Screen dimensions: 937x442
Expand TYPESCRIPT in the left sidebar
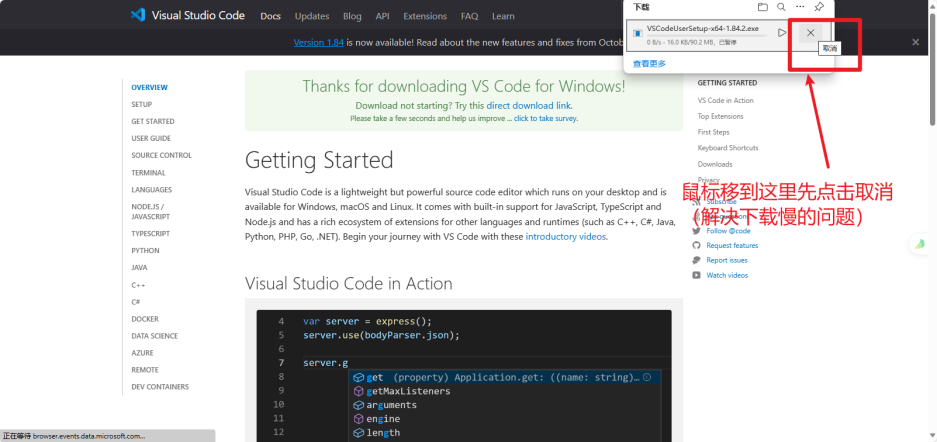[x=151, y=234]
